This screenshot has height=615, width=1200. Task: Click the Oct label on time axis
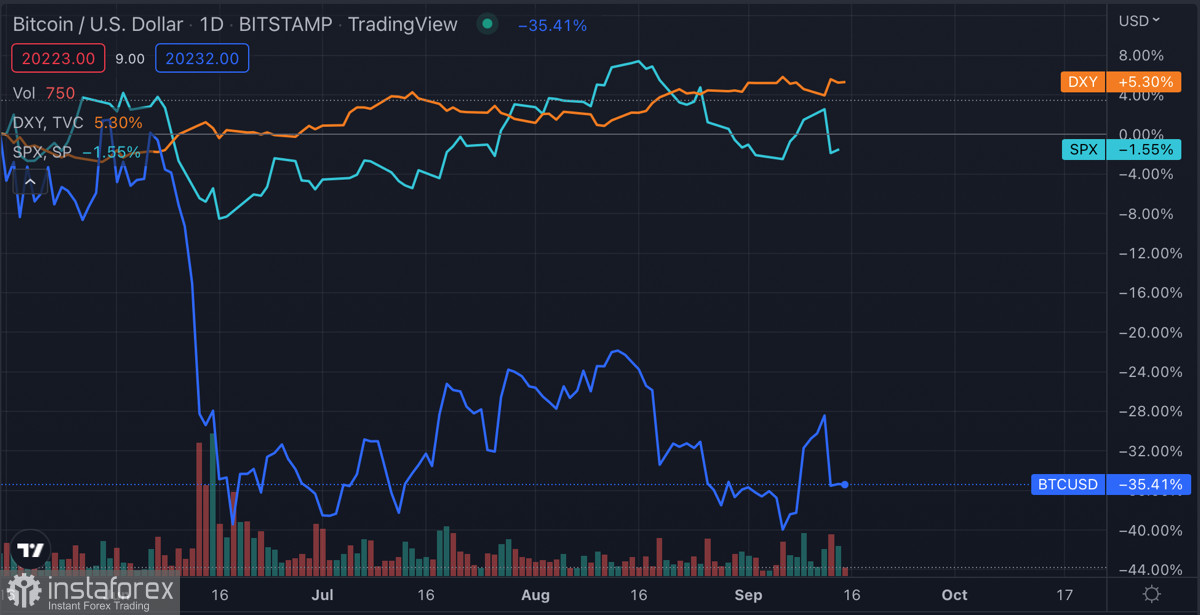tap(954, 595)
